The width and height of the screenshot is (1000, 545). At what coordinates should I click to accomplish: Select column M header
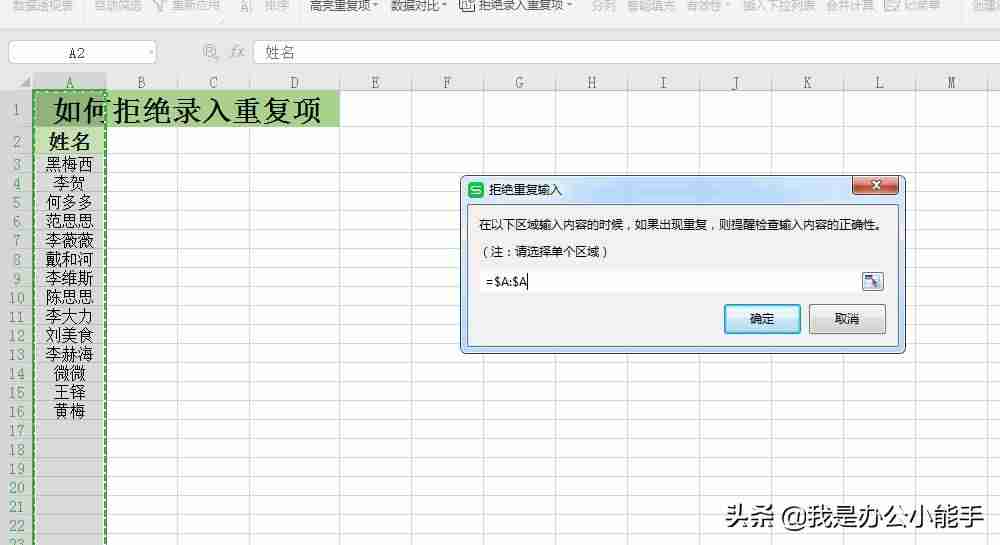pyautogui.click(x=952, y=82)
